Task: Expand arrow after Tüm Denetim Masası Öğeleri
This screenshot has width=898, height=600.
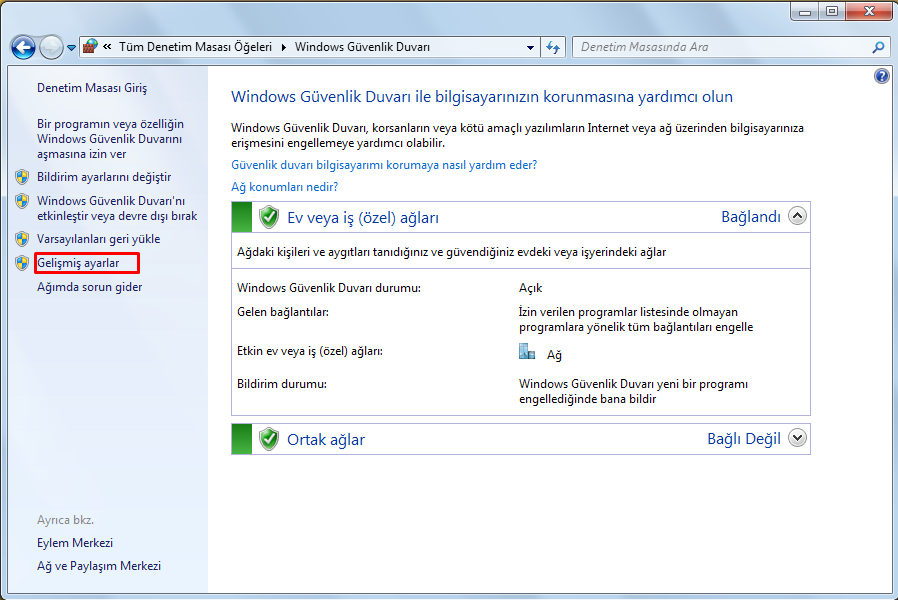Action: point(283,47)
